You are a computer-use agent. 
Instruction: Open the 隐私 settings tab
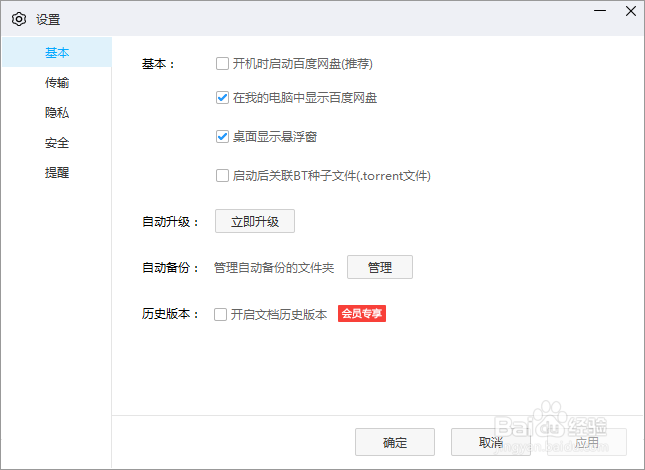57,113
